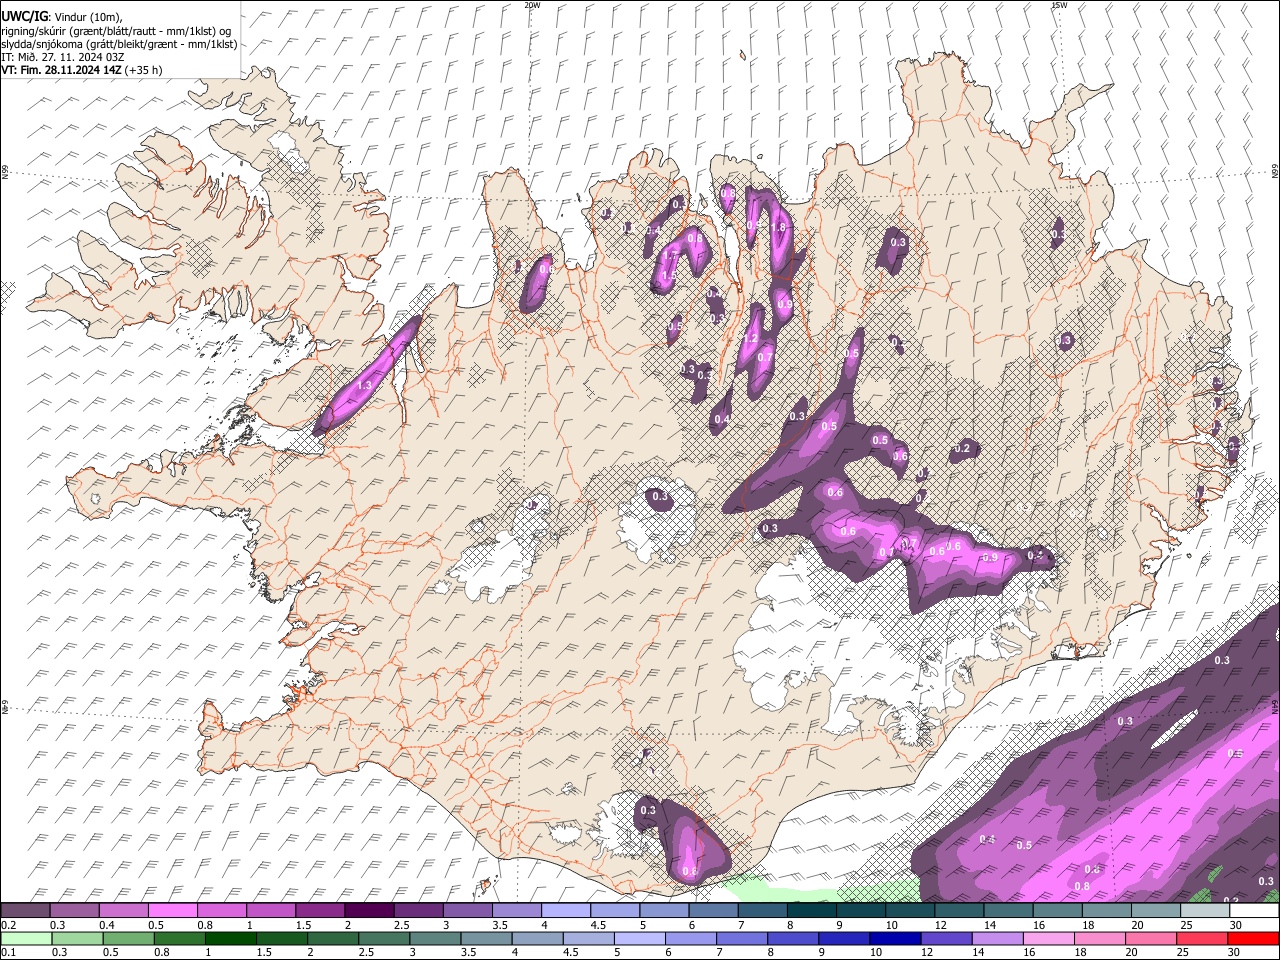Click the 3 violet snow legend swatch
Image resolution: width=1280 pixels, height=960 pixels.
466,911
